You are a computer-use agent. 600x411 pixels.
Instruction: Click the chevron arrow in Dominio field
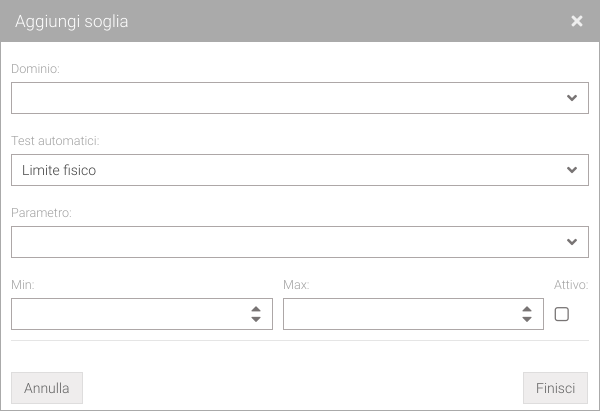click(572, 98)
